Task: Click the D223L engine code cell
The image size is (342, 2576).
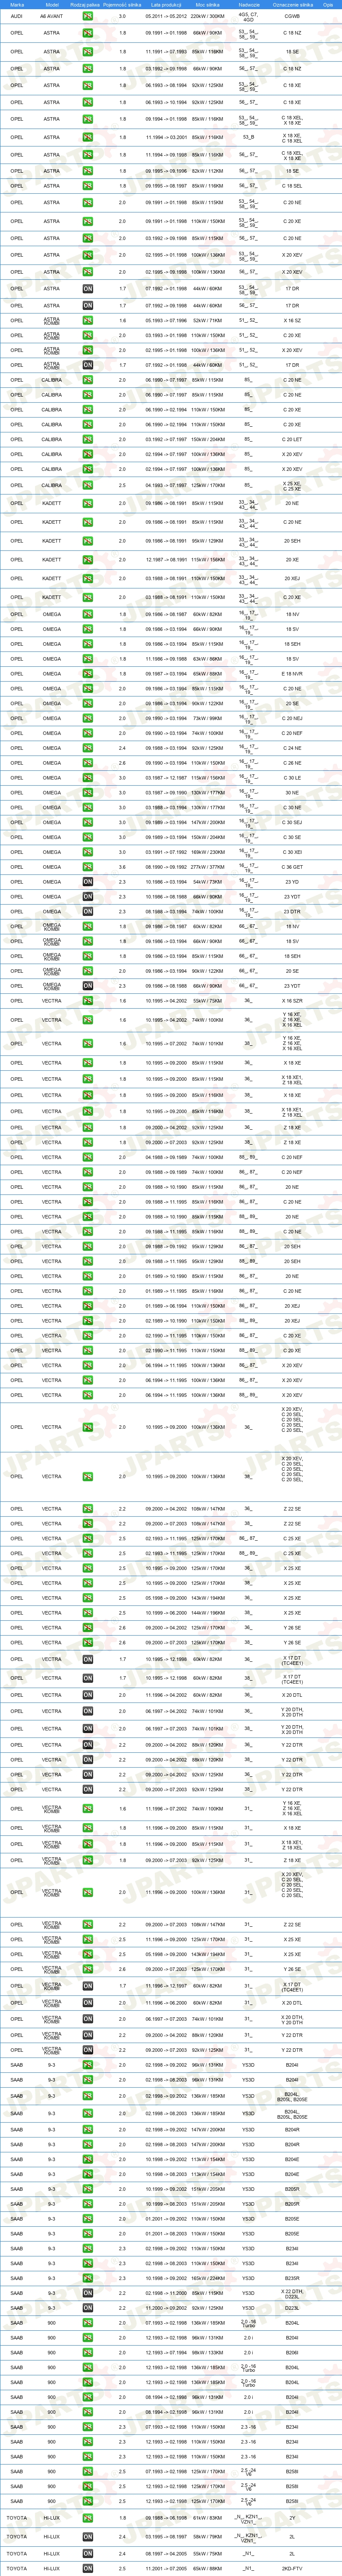Action: (x=292, y=2308)
